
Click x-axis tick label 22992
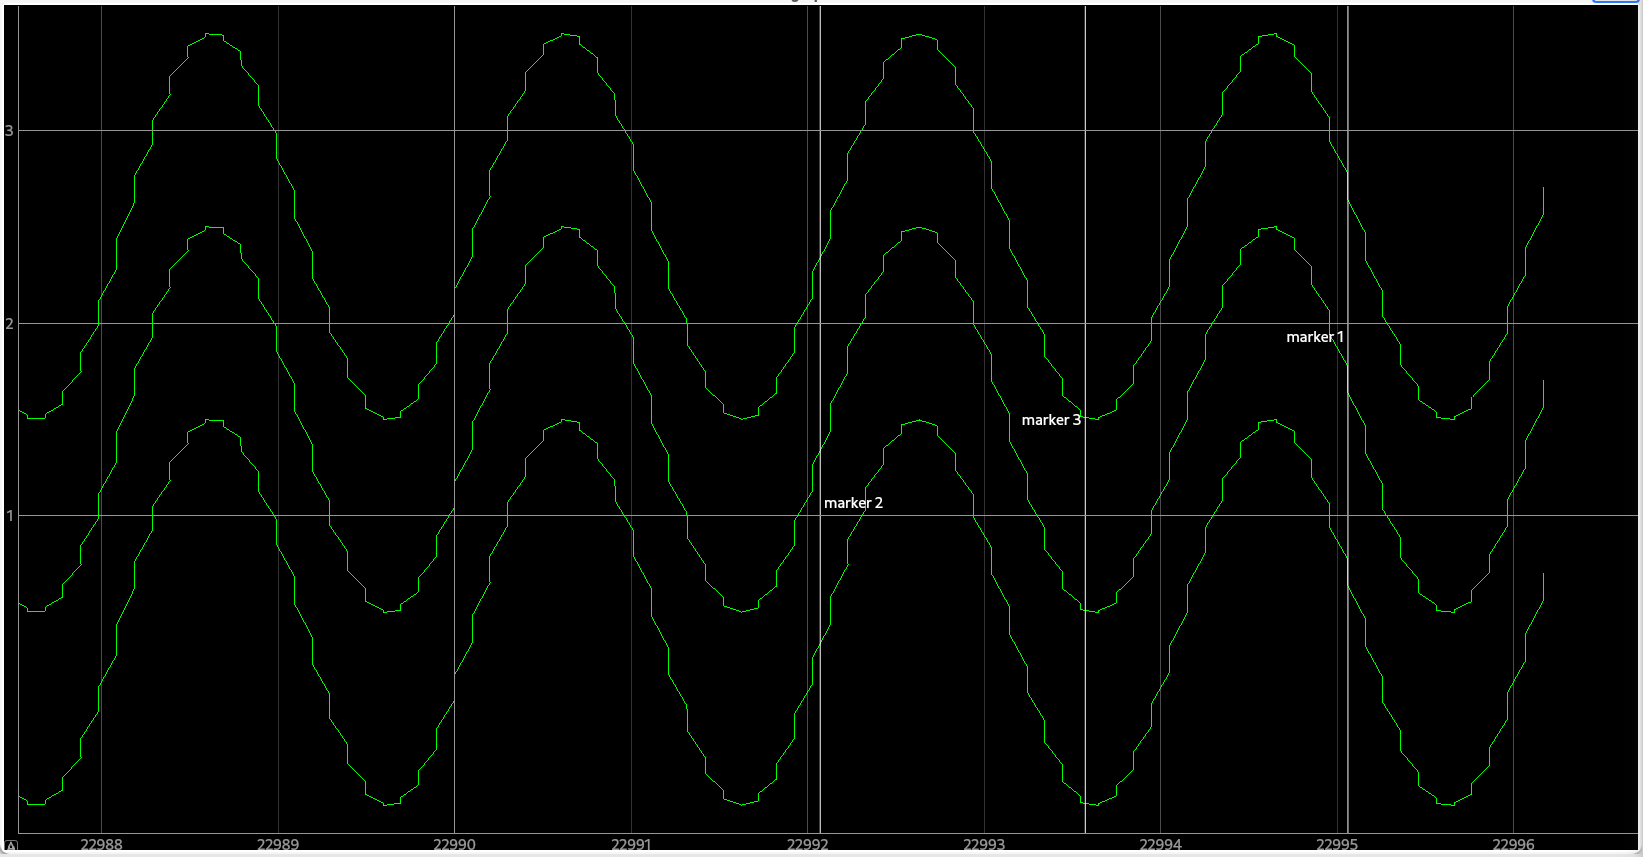[x=808, y=844]
